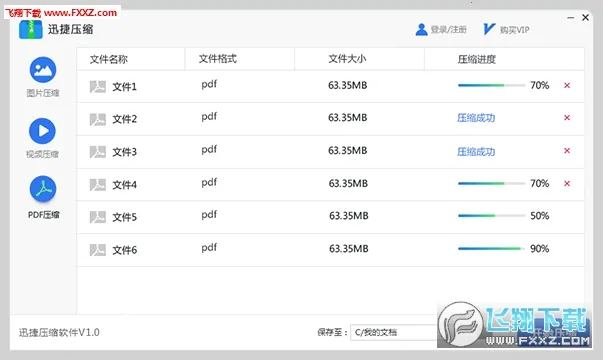This screenshot has height=360, width=603.
Task: Open the 购买VIP link
Action: coord(515,30)
